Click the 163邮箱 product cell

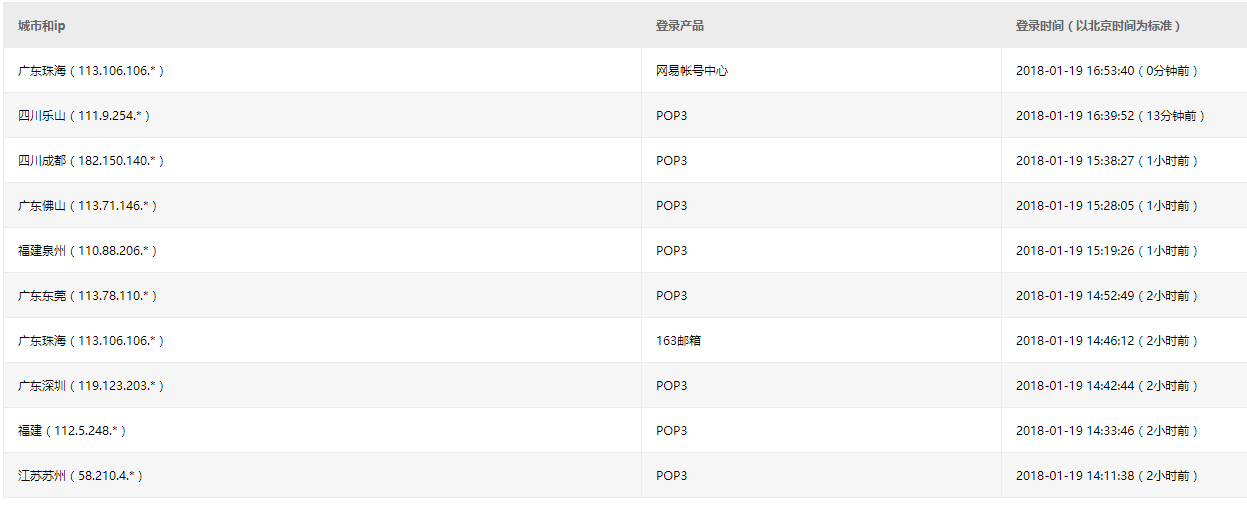(x=679, y=341)
